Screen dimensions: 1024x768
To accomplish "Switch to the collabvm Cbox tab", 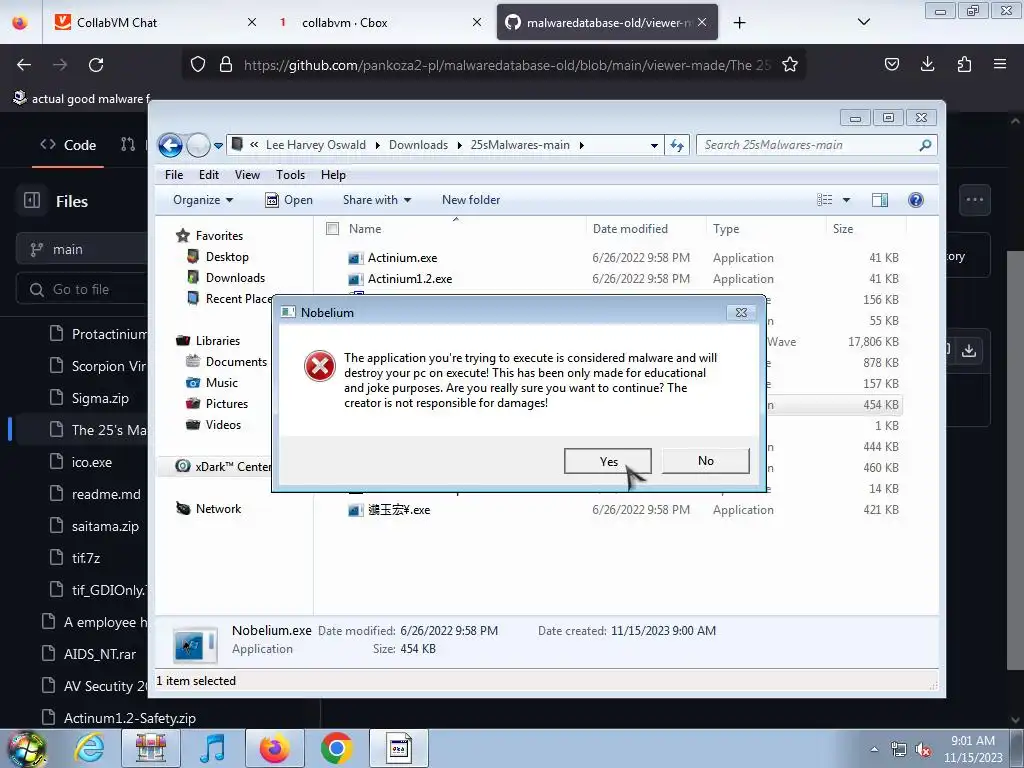I will pyautogui.click(x=381, y=23).
